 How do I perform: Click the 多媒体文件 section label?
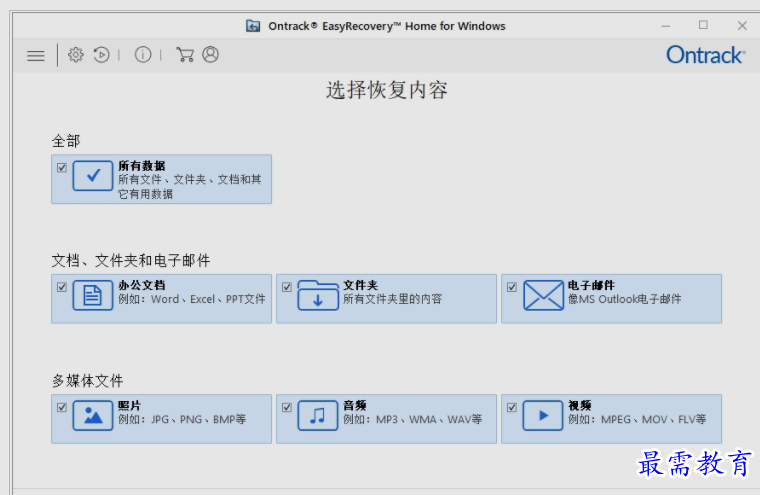point(88,381)
